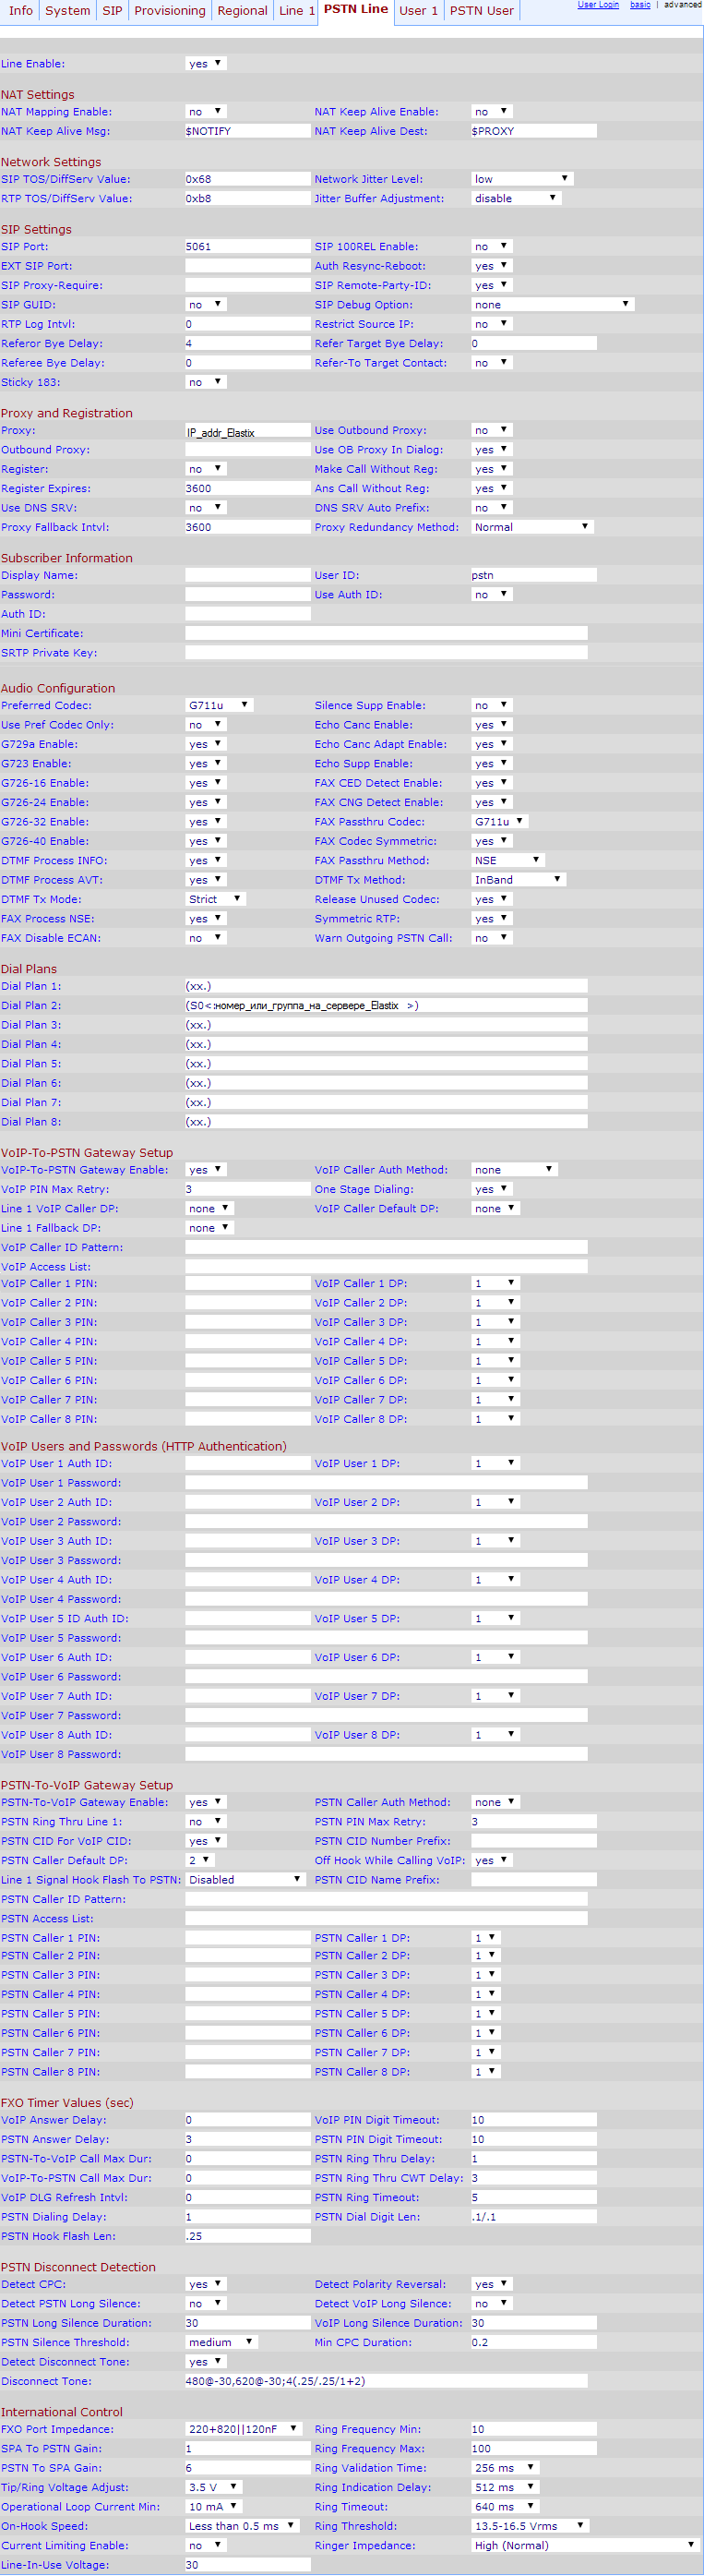Switch to basic view link
This screenshot has height=2576, width=704.
pyautogui.click(x=640, y=5)
